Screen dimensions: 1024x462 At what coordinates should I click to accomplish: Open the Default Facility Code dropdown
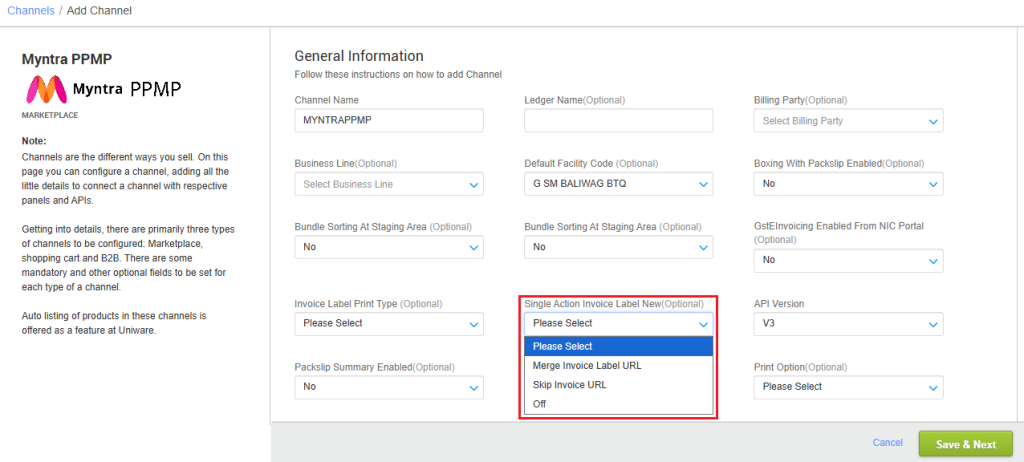618,184
